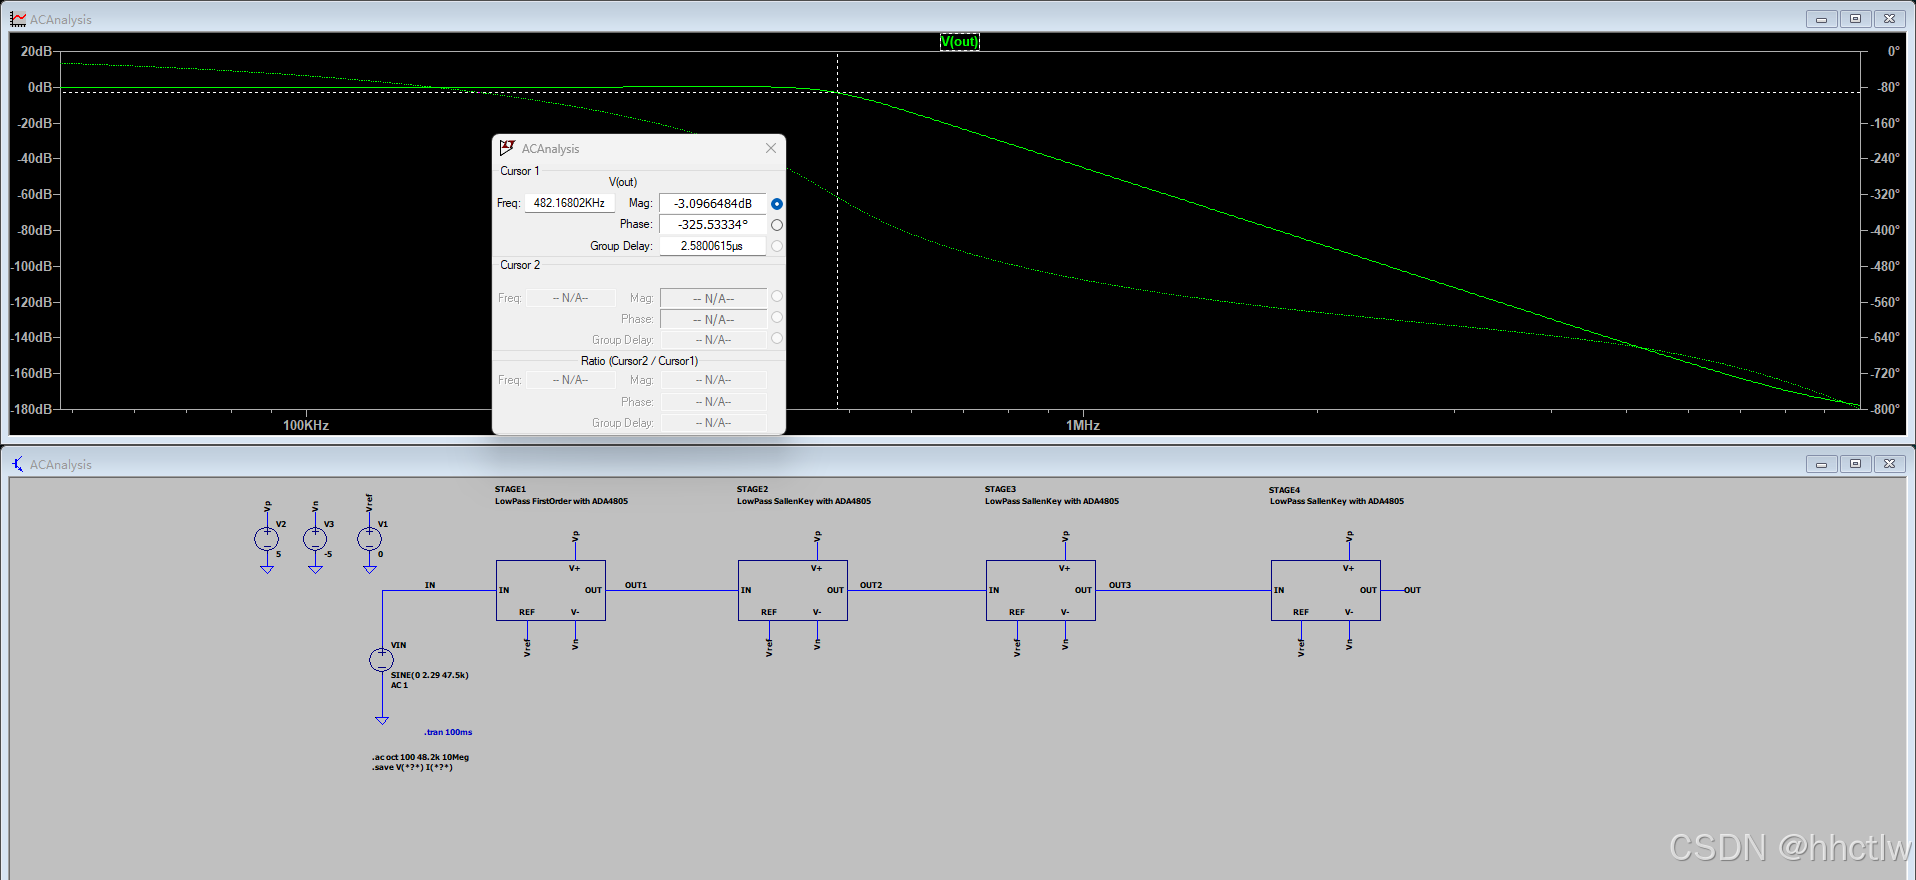Click the Cursor 1 Phase value field

click(713, 225)
